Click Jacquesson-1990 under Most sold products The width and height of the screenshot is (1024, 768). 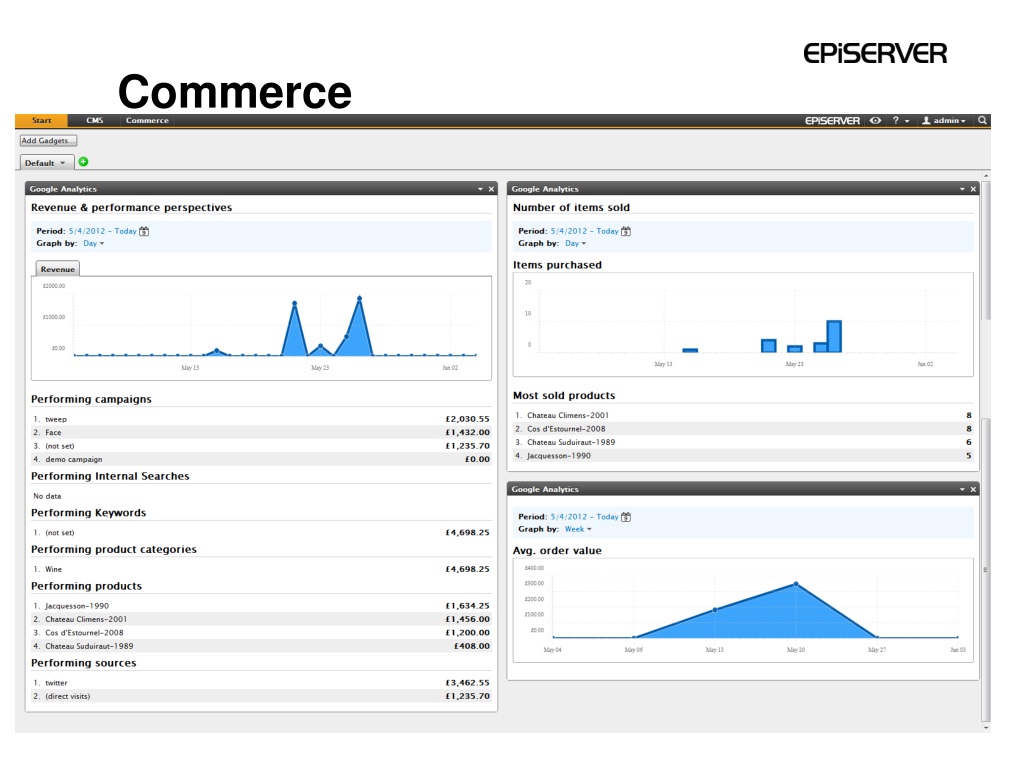pyautogui.click(x=743, y=456)
